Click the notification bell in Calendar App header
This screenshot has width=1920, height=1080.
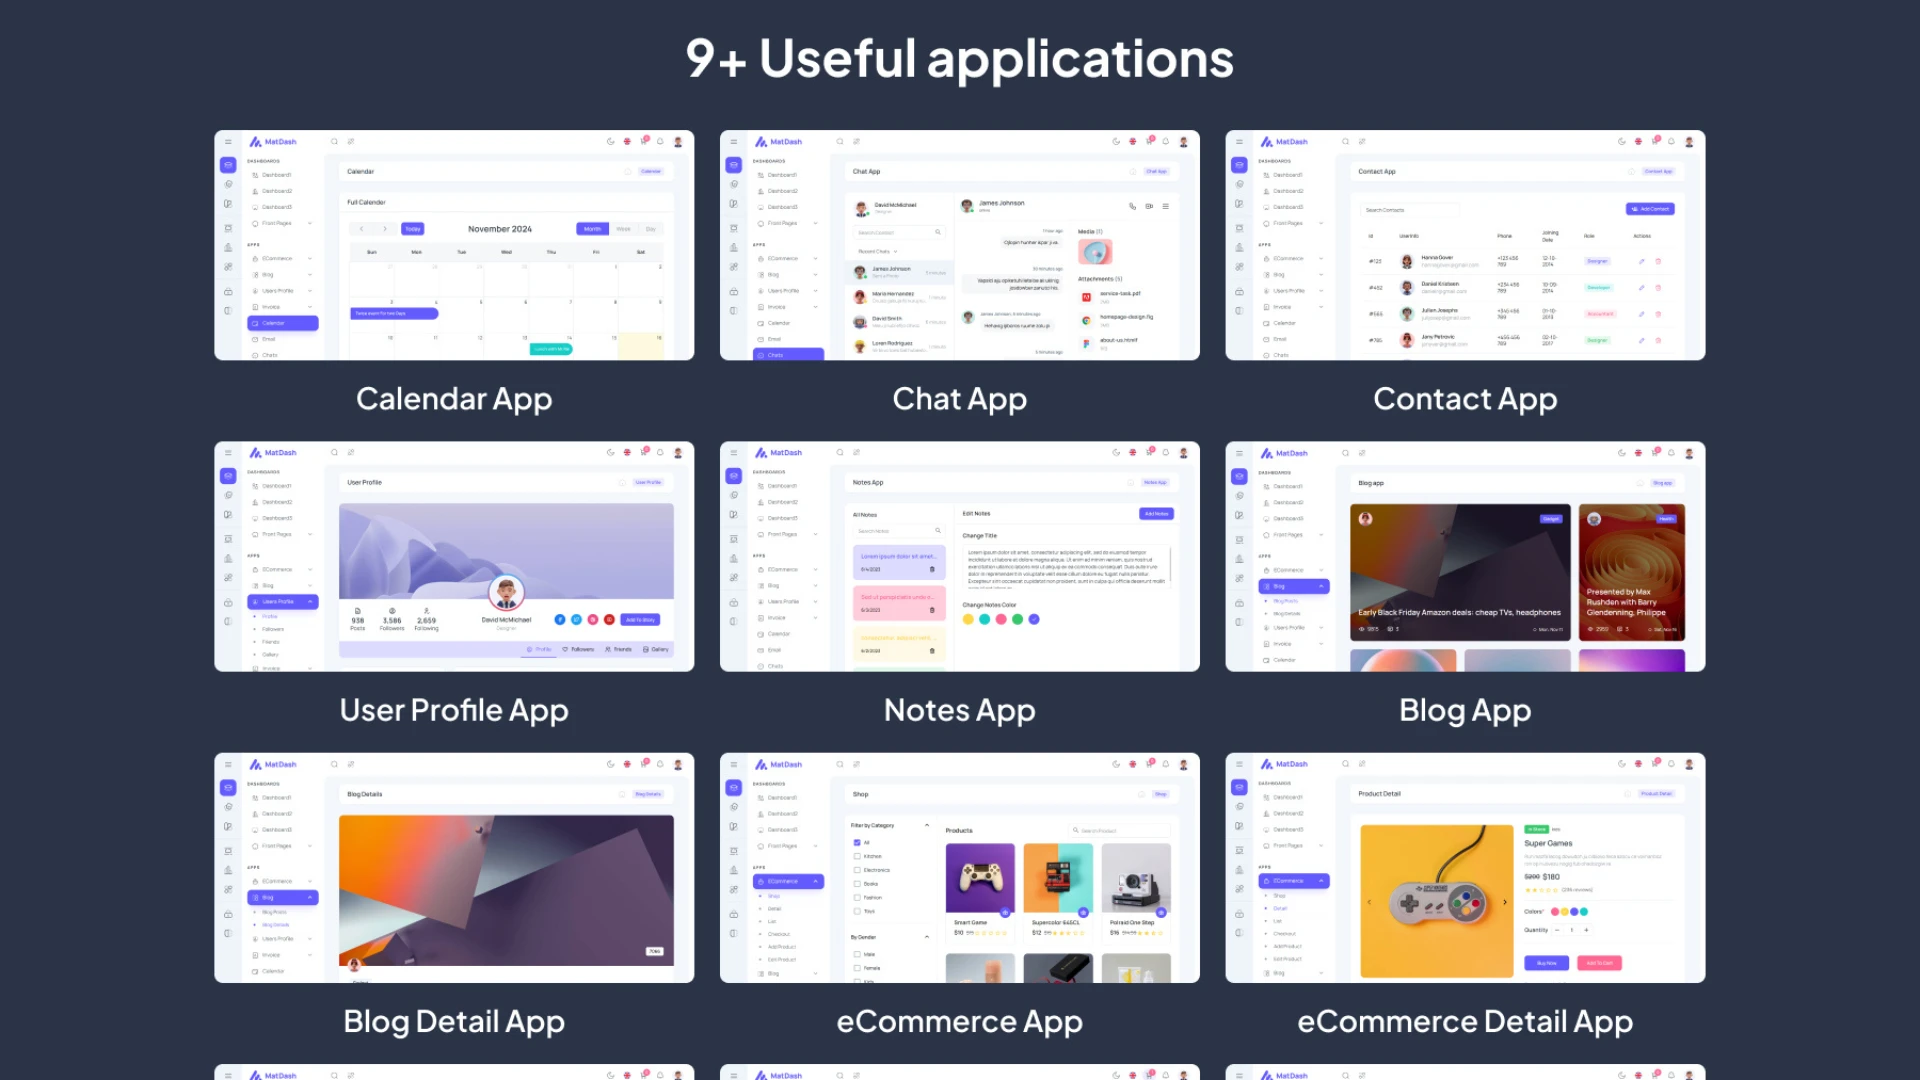[660, 142]
